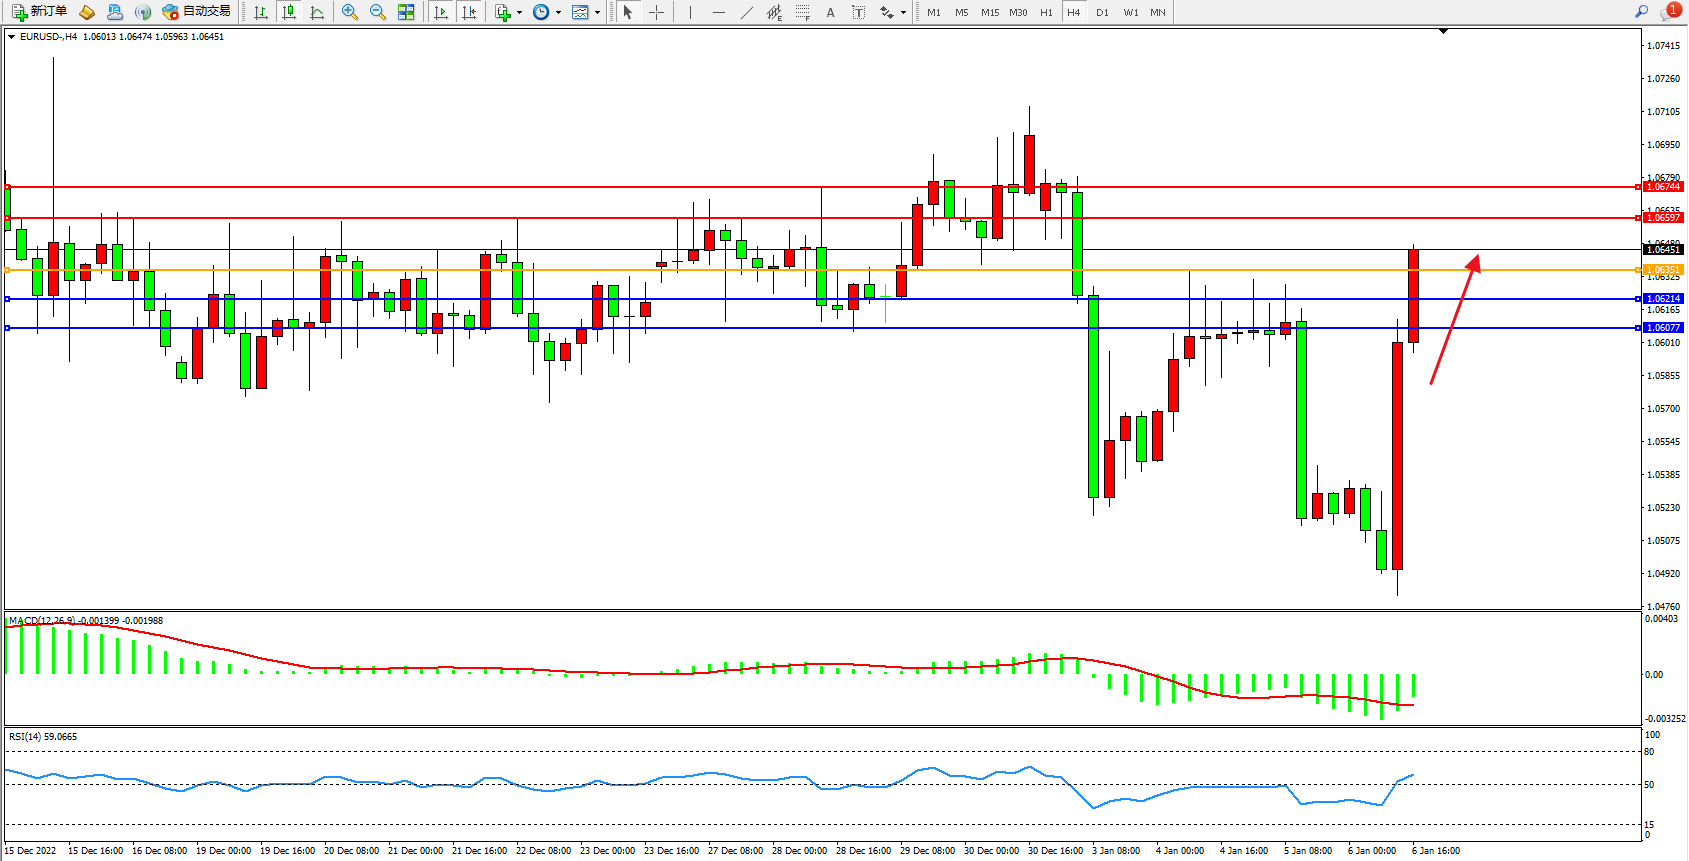Select the crosshair tool
The height and width of the screenshot is (861, 1689).
coord(656,12)
